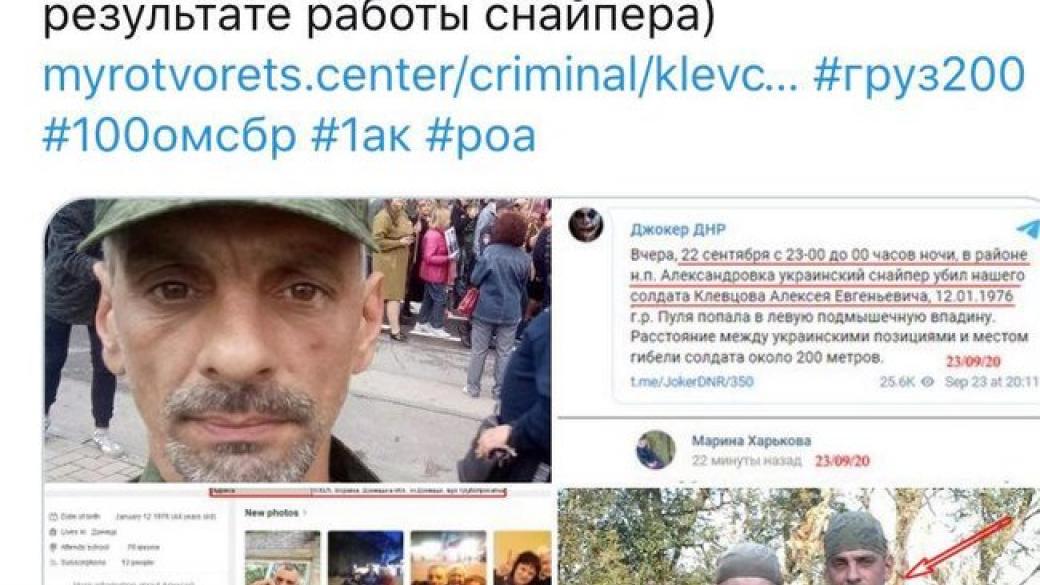The width and height of the screenshot is (1040, 585).
Task: Open Марина Харькова's profile name
Action: [x=751, y=440]
